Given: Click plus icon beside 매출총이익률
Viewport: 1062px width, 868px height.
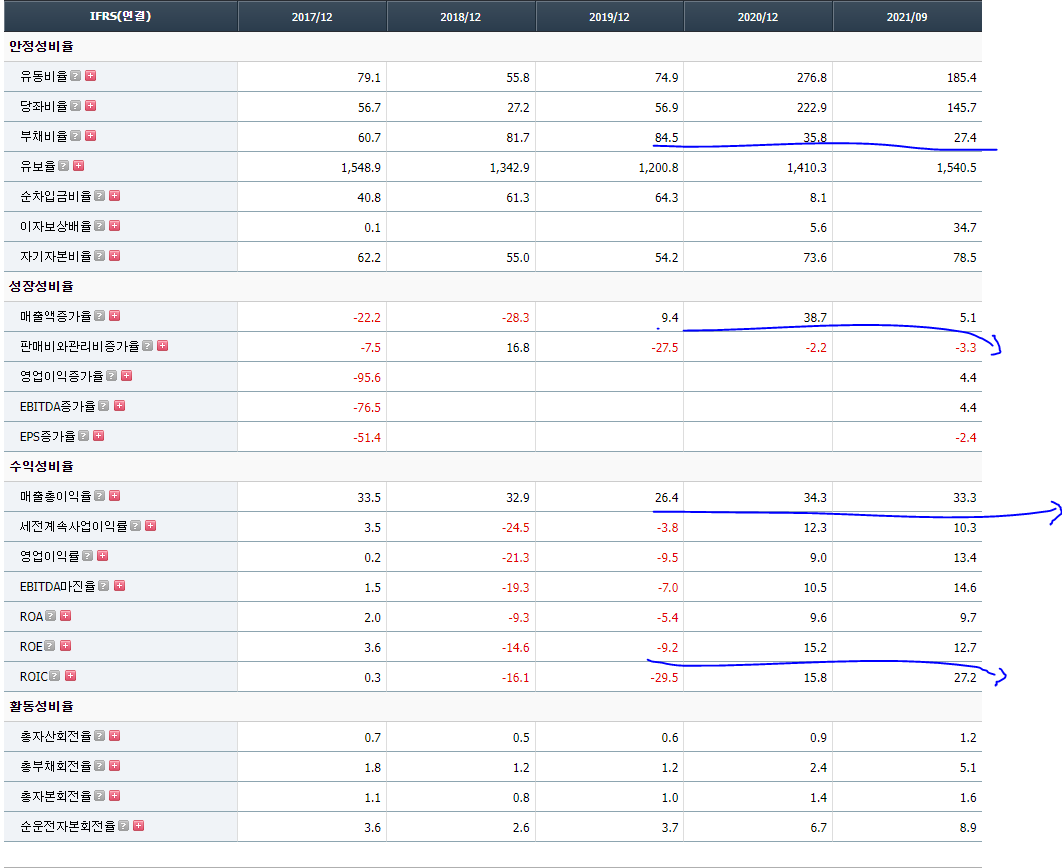Looking at the screenshot, I should point(114,496).
